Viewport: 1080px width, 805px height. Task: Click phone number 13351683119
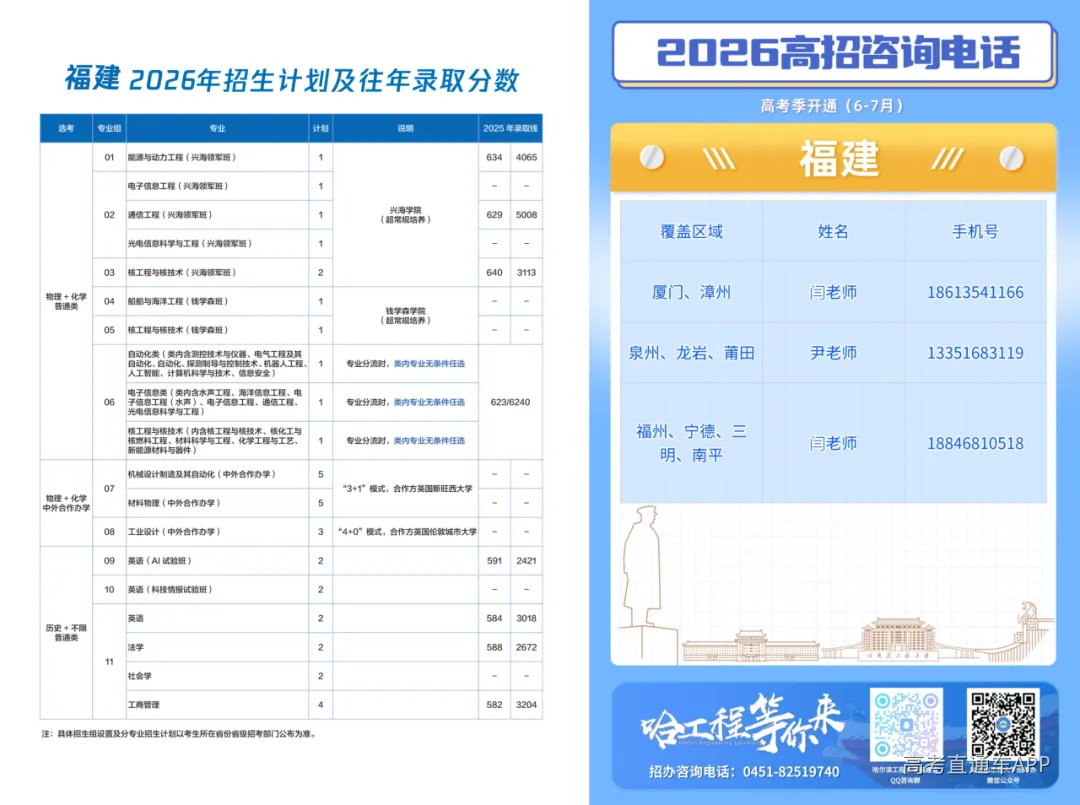(975, 353)
